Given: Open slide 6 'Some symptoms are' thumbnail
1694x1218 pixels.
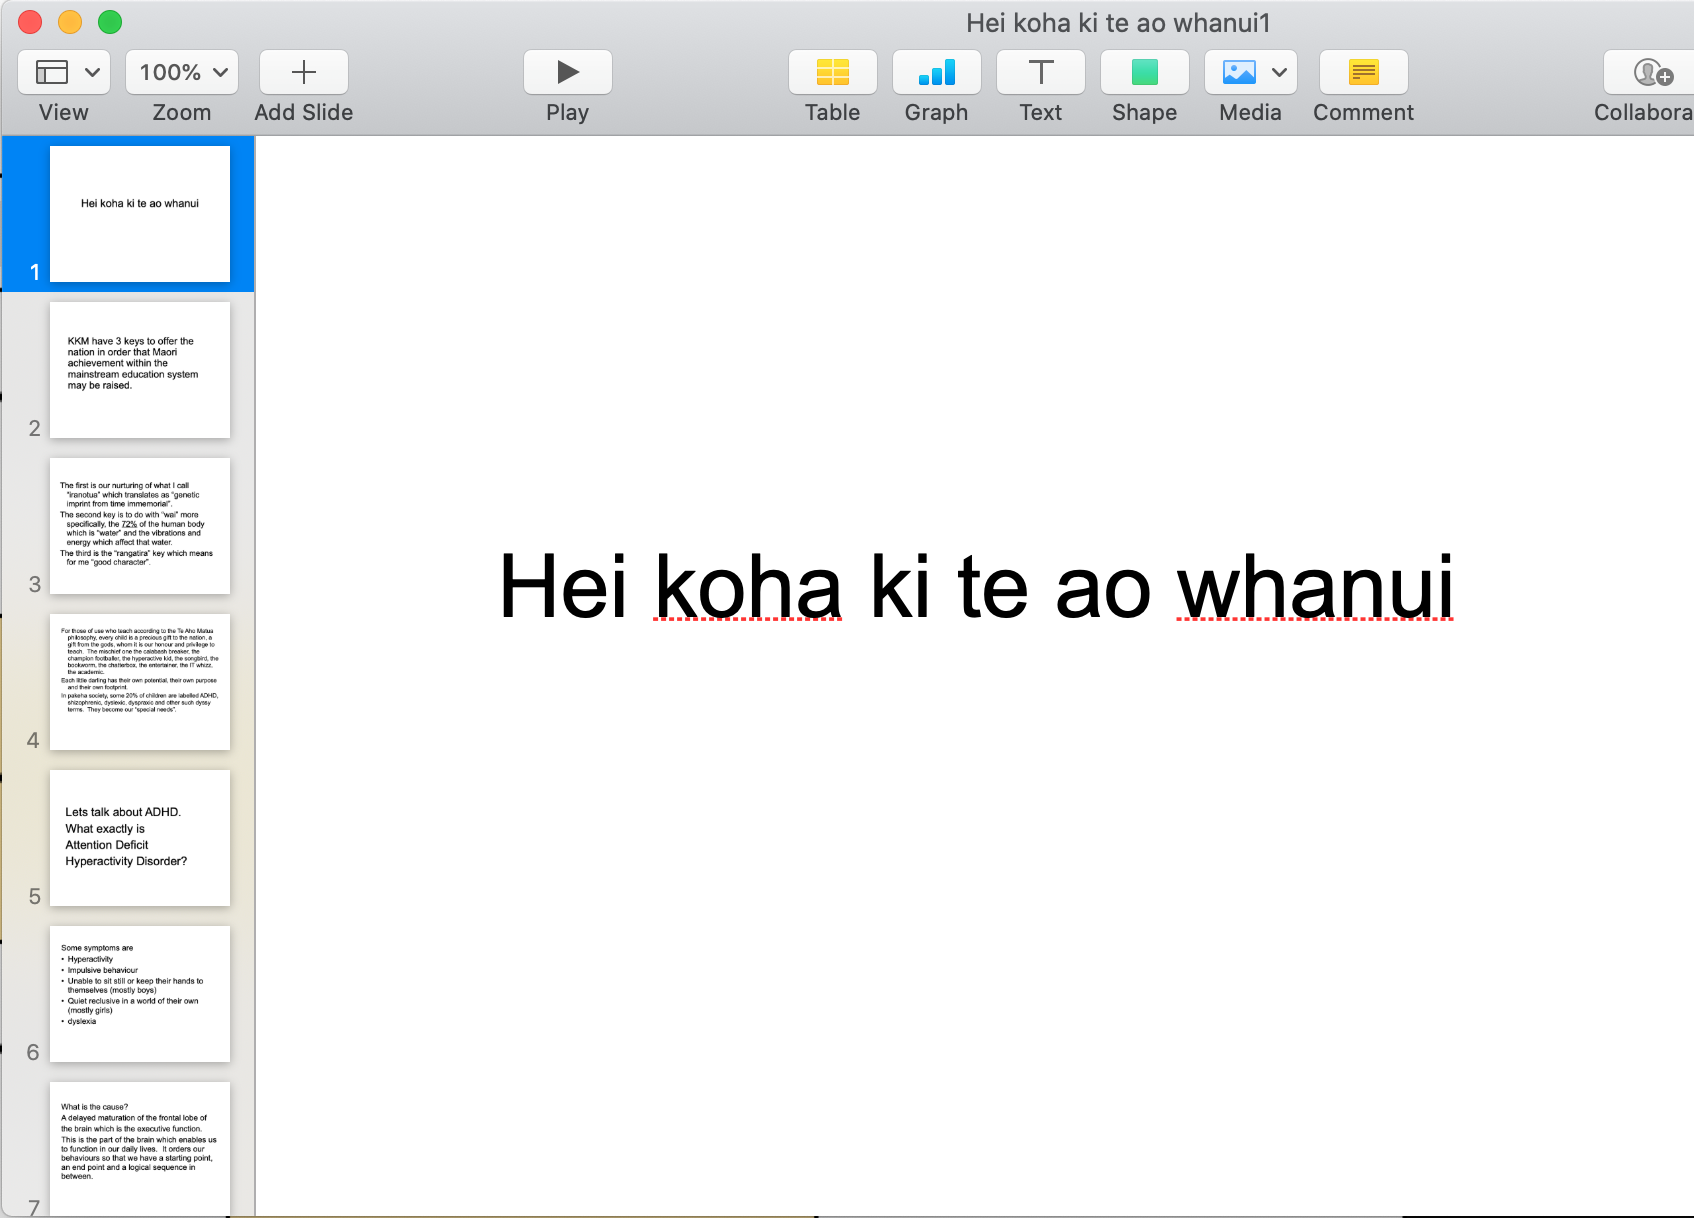Looking at the screenshot, I should point(140,994).
